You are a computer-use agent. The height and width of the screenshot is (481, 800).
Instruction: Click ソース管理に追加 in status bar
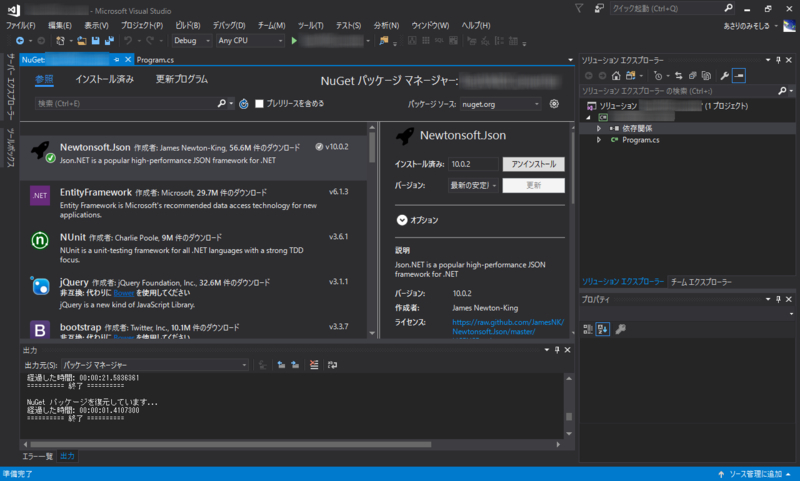(x=755, y=474)
